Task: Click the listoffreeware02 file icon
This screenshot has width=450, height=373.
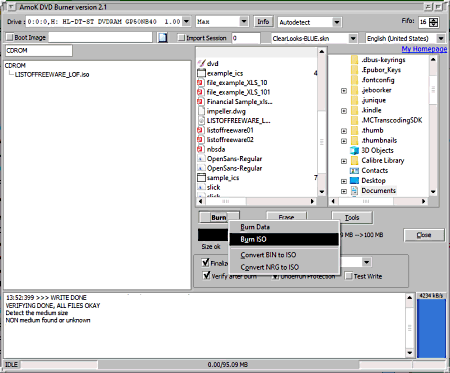Action: click(x=200, y=140)
